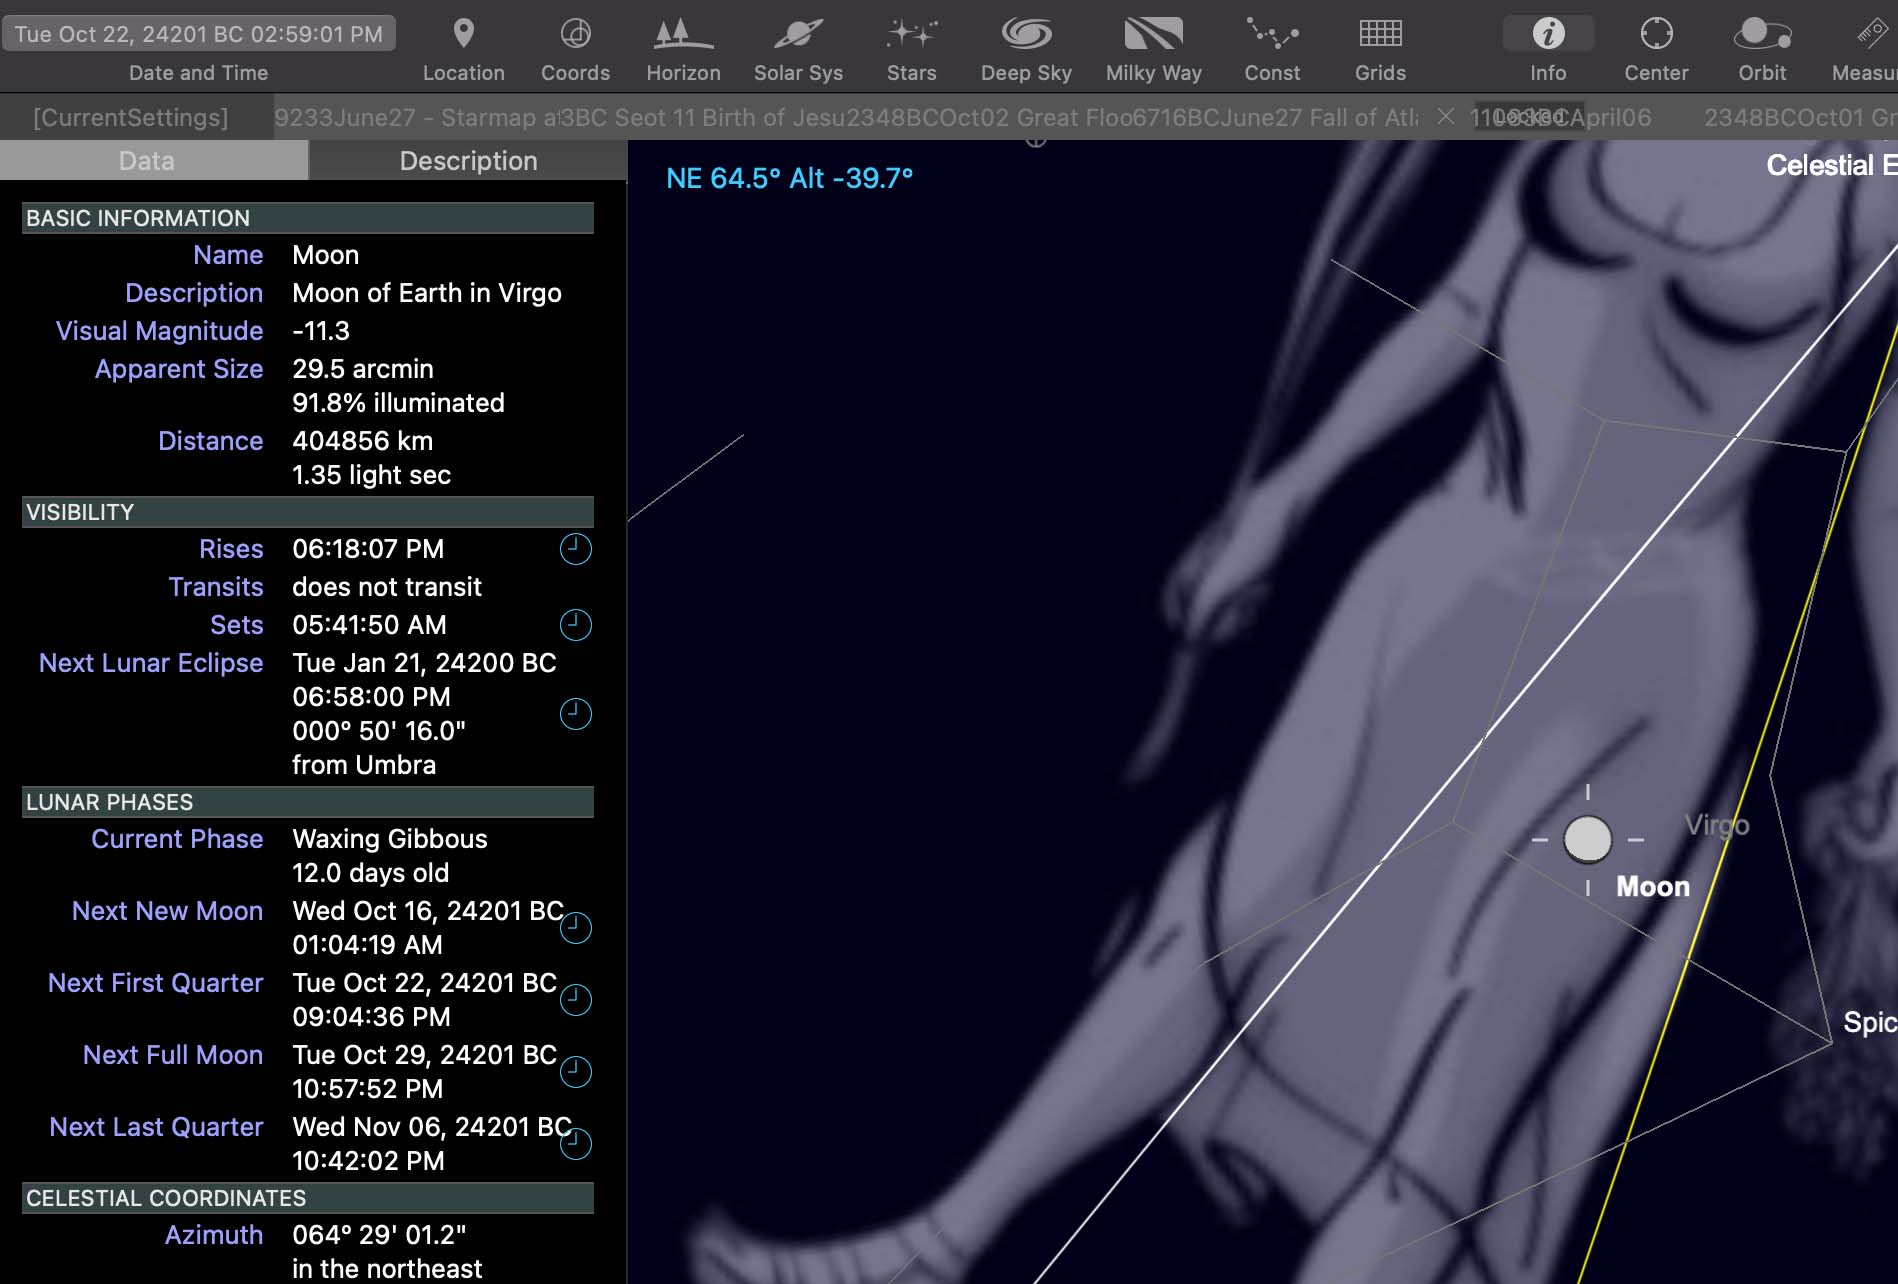This screenshot has width=1898, height=1284.
Task: Jump to Next New Moon clock icon
Action: tap(575, 928)
